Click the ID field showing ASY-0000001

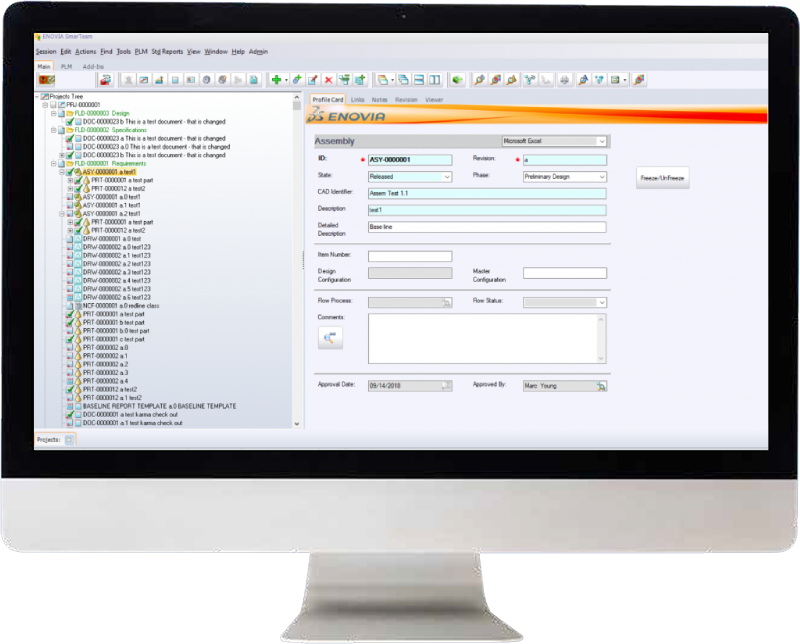410,160
